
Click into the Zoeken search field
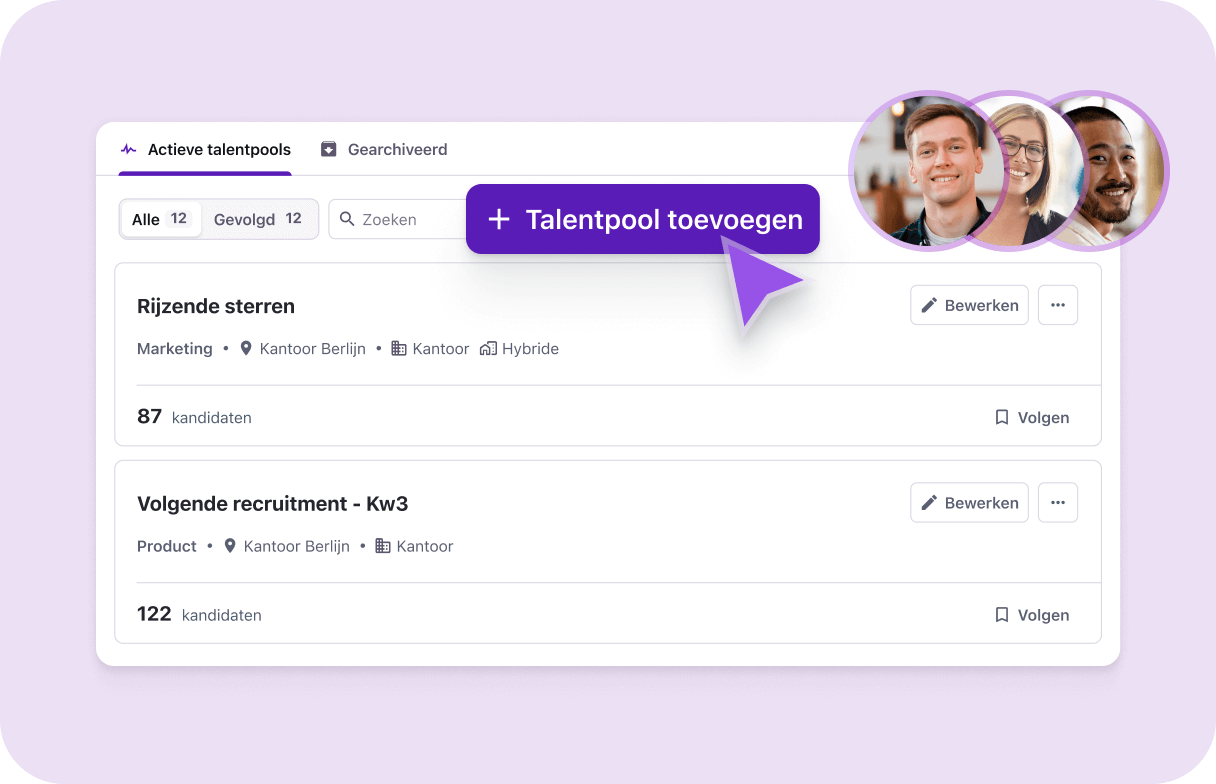tap(398, 219)
